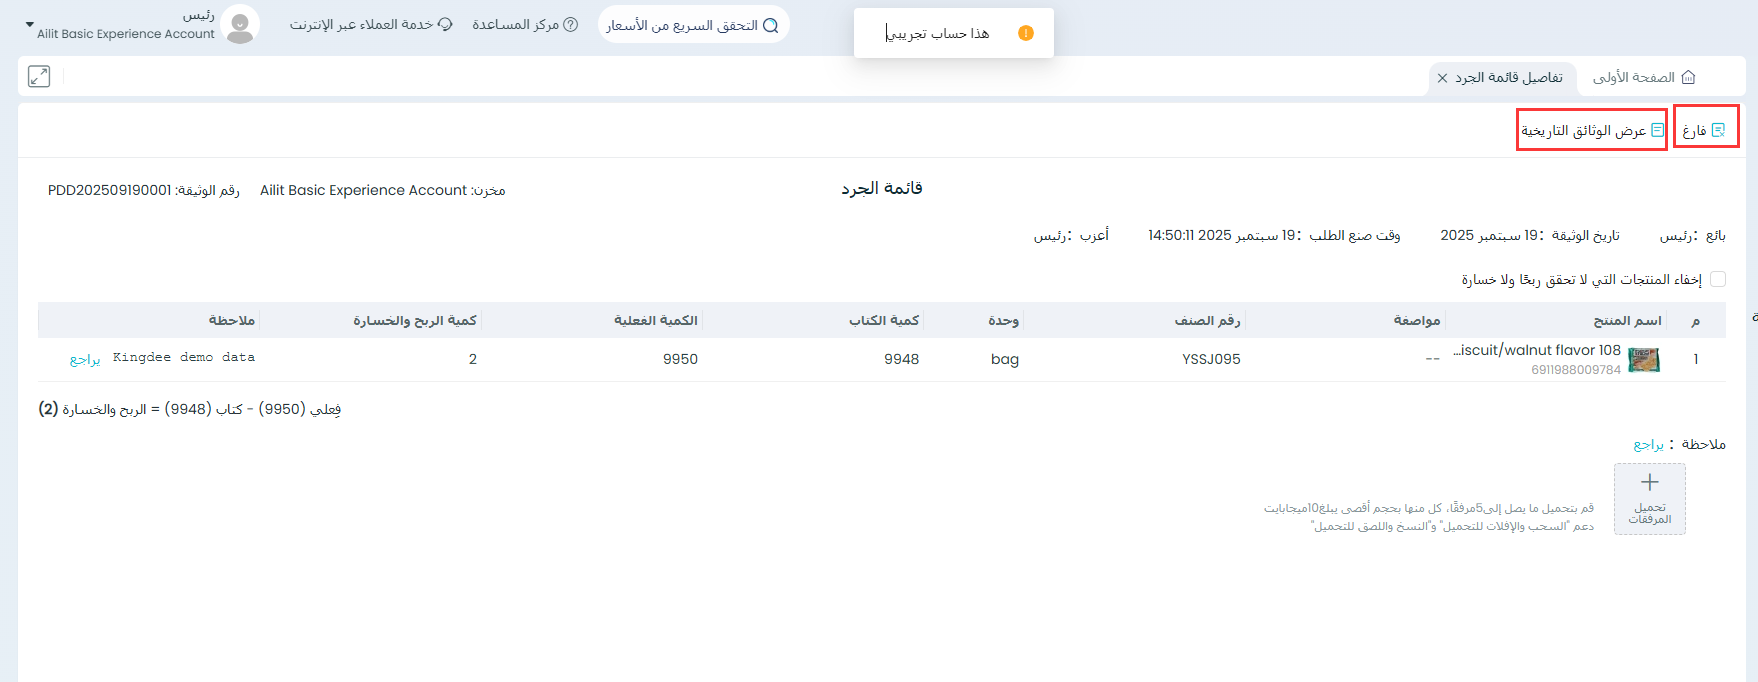
Task: Click the يراجع link beside the ملاحظة label
Action: pos(1648,444)
